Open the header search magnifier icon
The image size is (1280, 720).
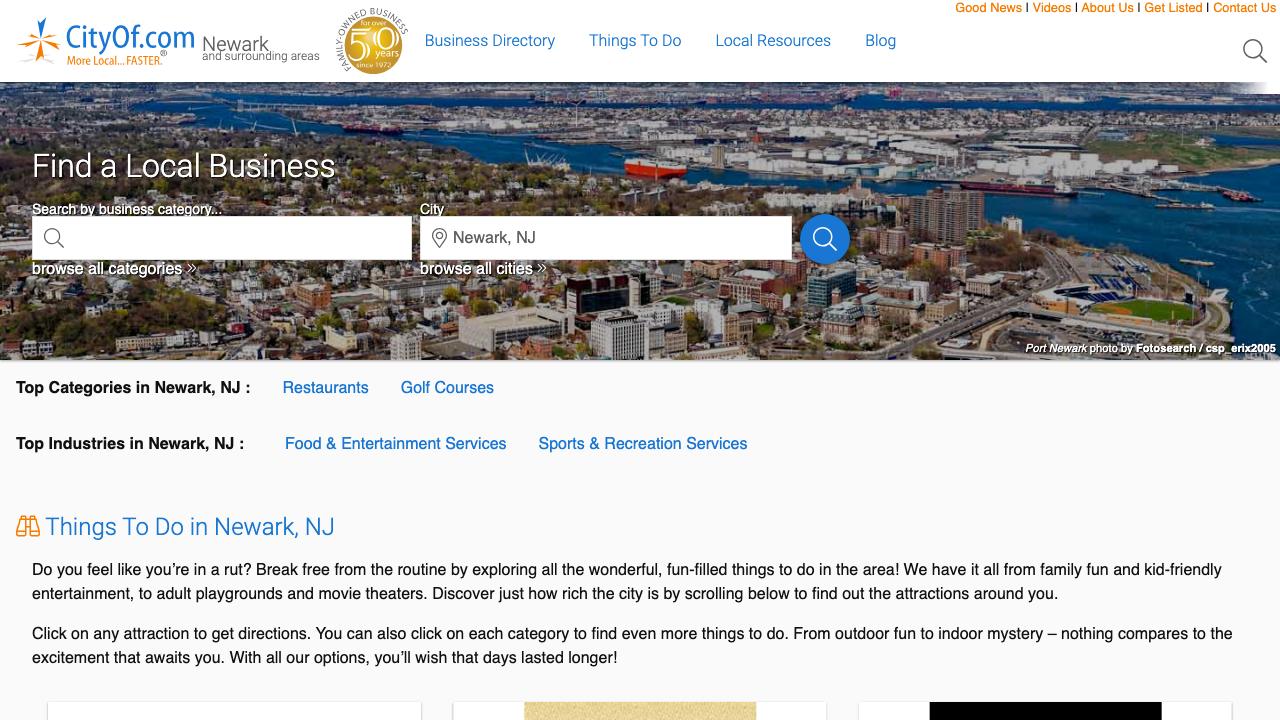(1254, 51)
